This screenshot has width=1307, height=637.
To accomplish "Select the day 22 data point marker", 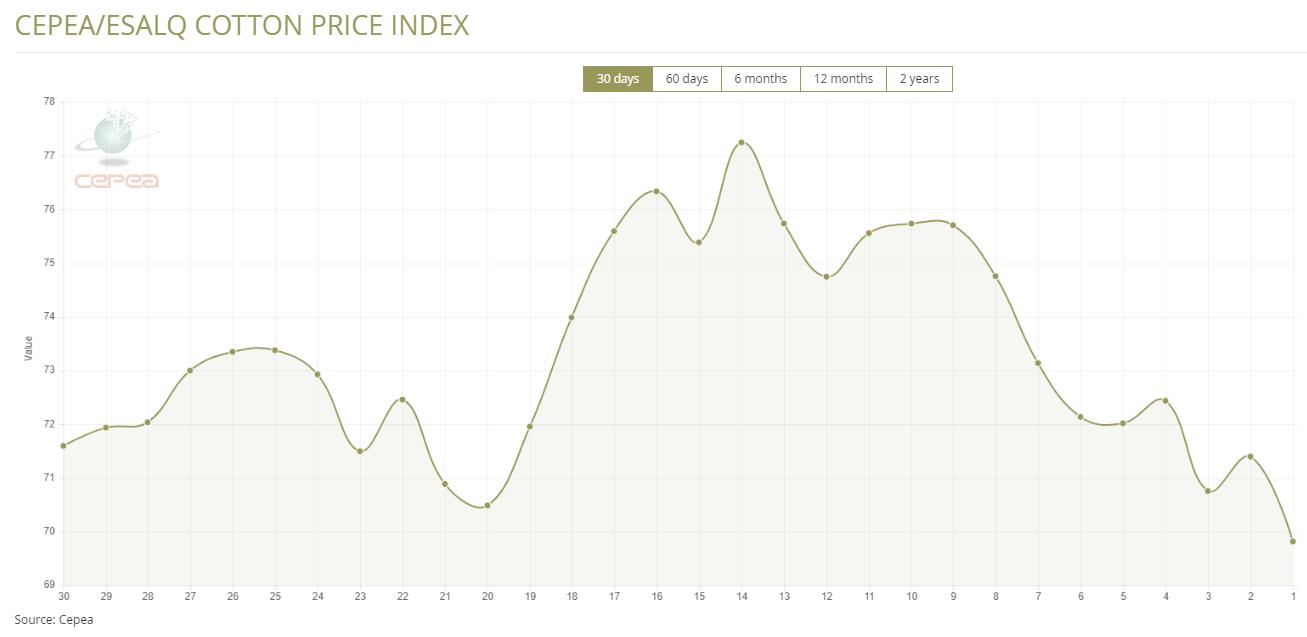I will point(402,400).
